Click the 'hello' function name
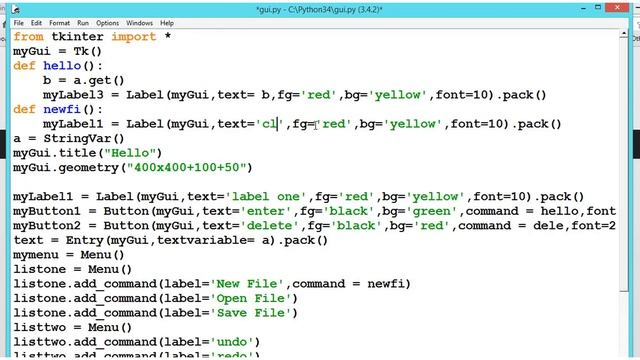This screenshot has height=360, width=640. [x=62, y=66]
